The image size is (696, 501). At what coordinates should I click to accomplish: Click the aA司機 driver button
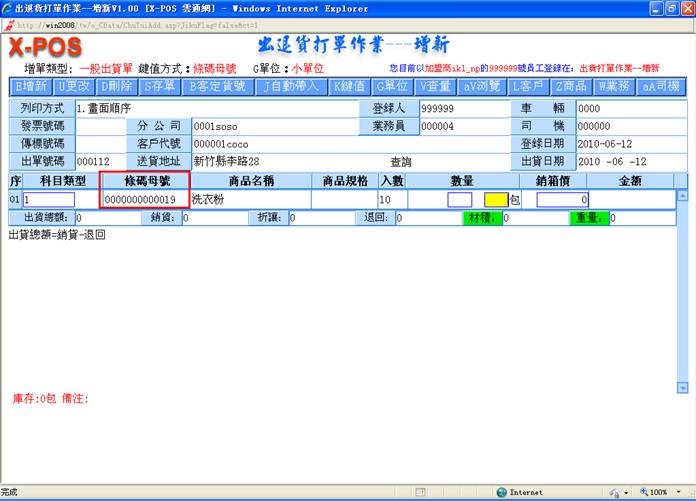click(661, 87)
